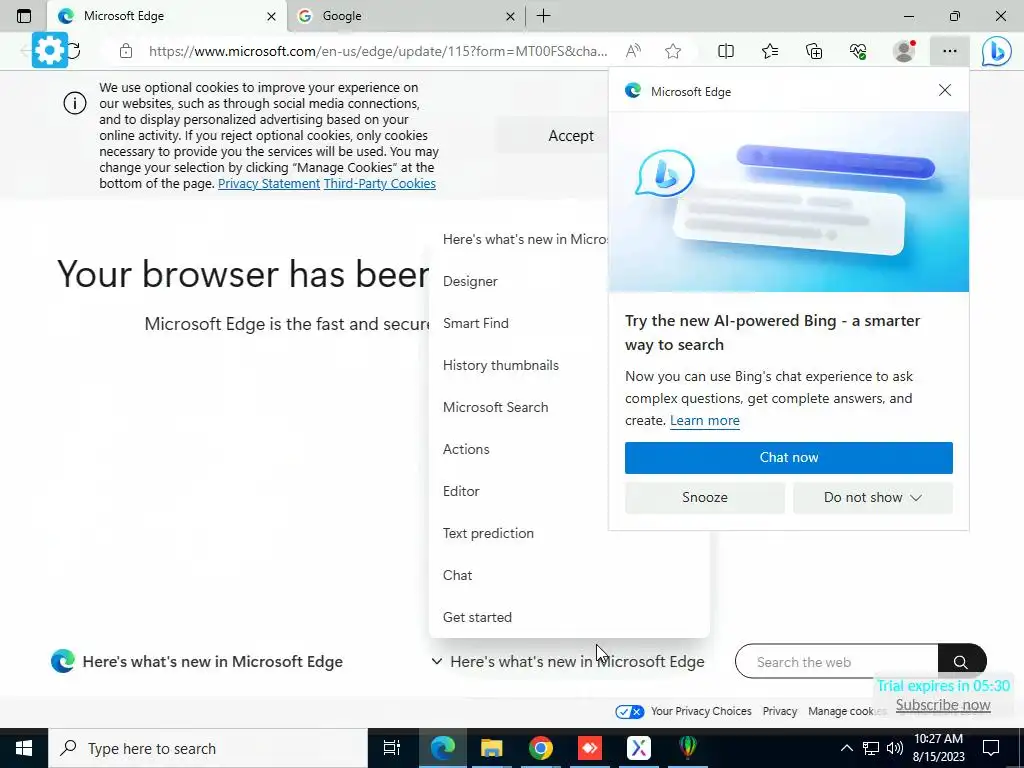Click the taskbar search box
1024x768 pixels.
click(x=208, y=748)
